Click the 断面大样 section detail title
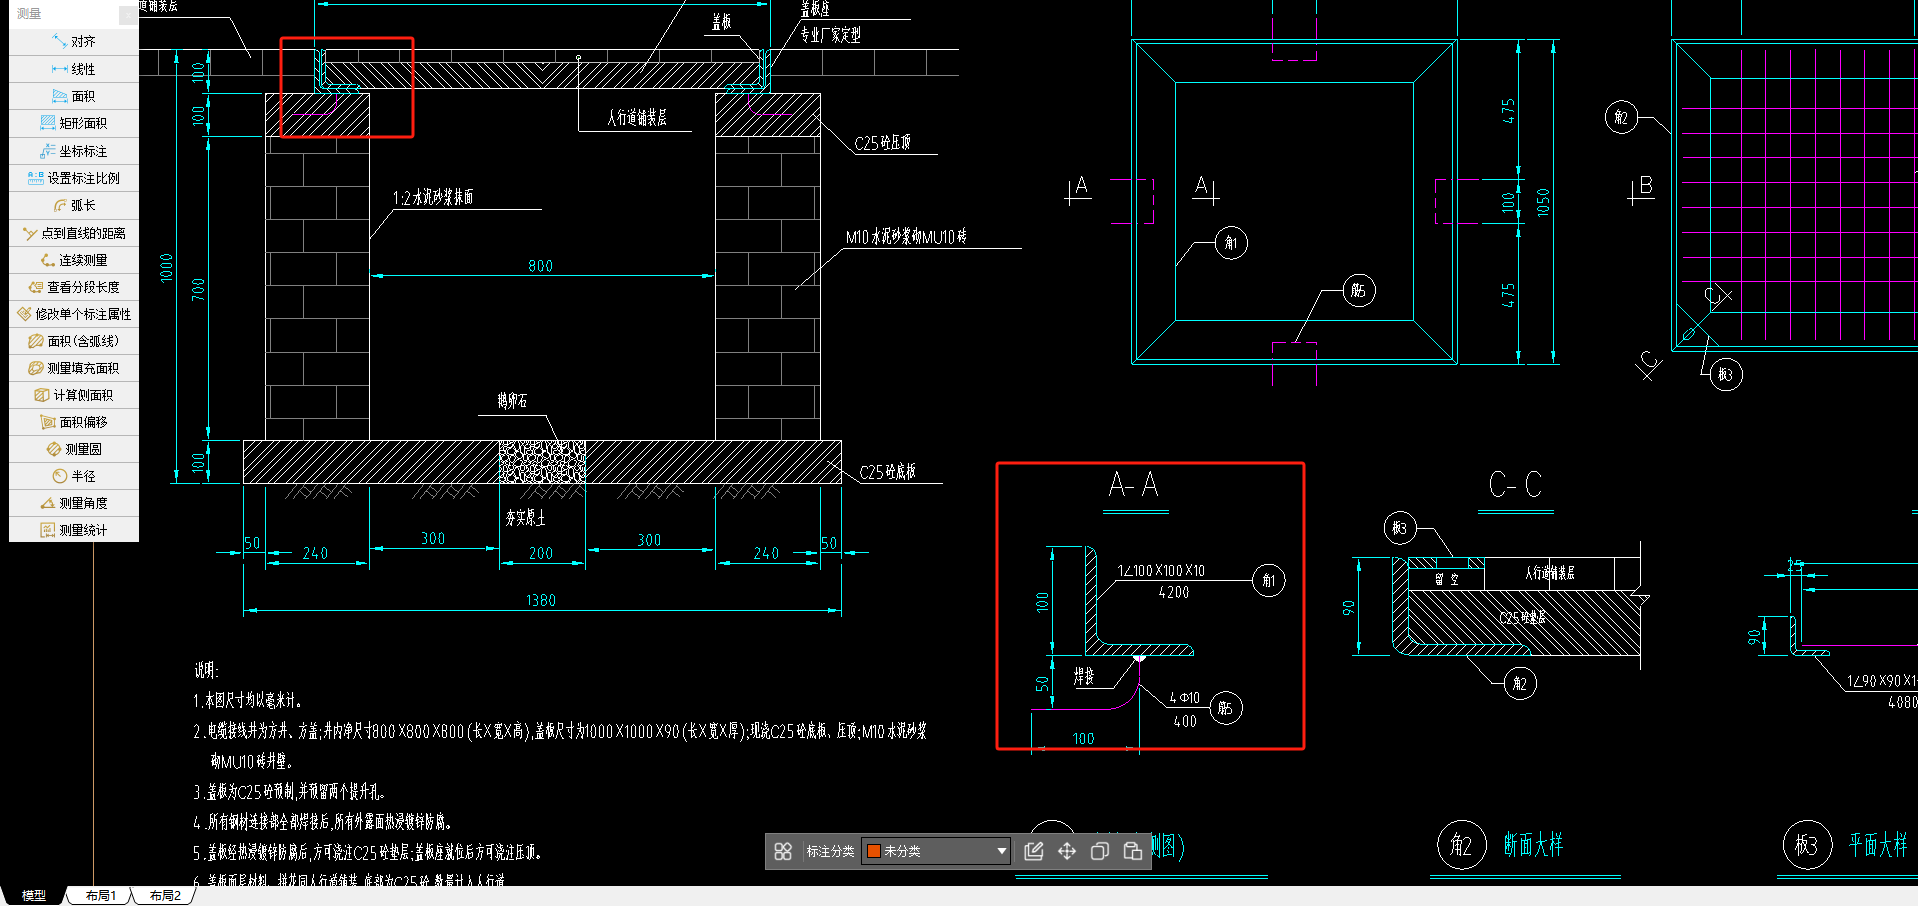This screenshot has height=906, width=1918. coord(1533,845)
